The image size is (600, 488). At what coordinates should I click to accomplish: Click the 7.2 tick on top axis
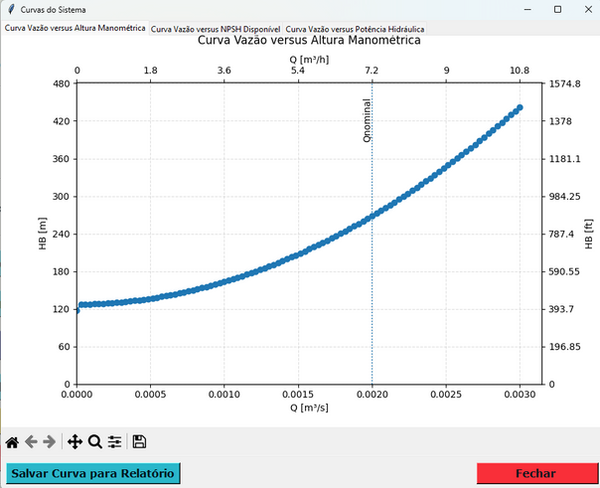[x=371, y=70]
